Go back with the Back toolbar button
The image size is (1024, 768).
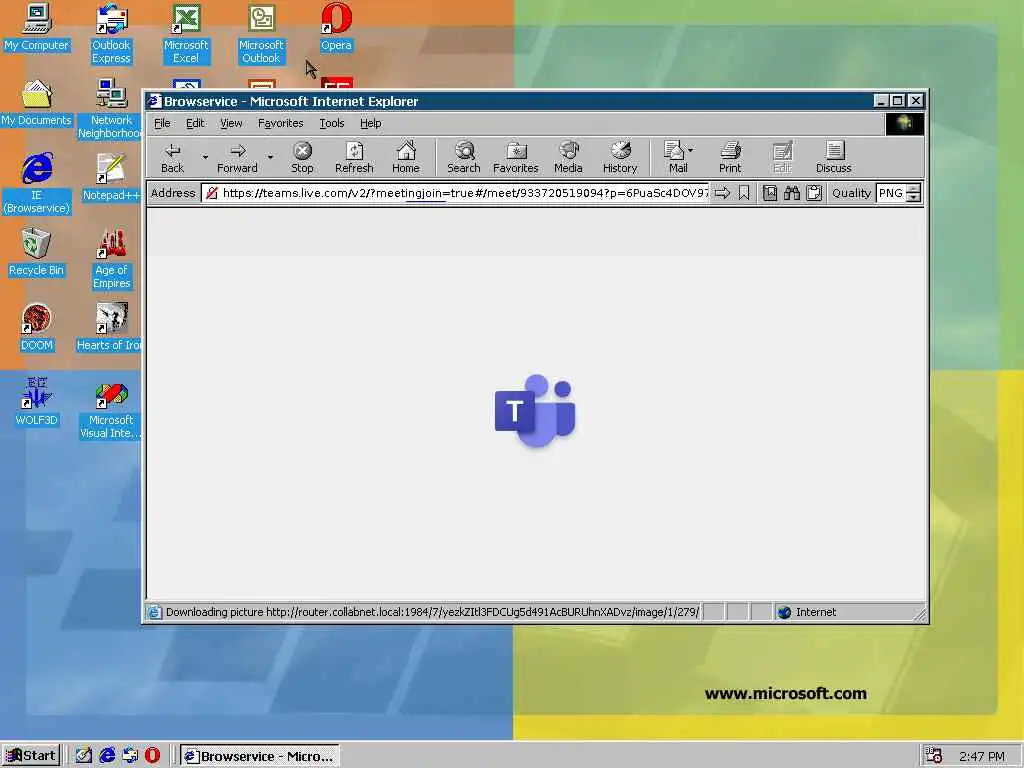[172, 157]
